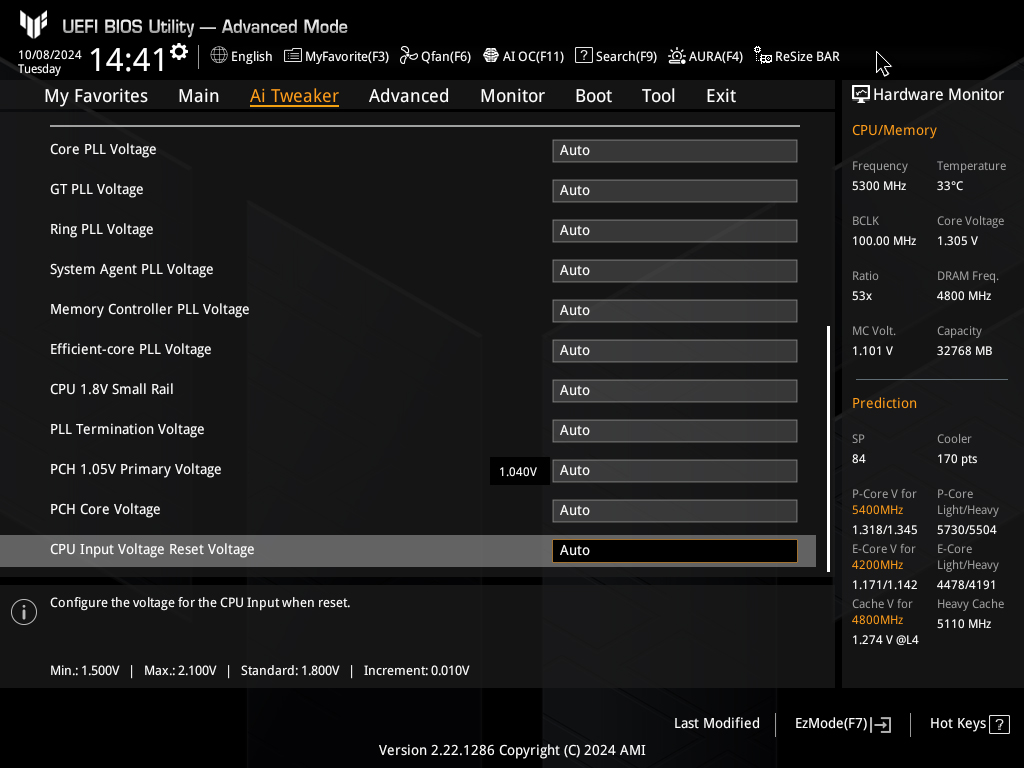The image size is (1024, 768).
Task: Open Core PLL Voltage Auto field
Action: 675,150
